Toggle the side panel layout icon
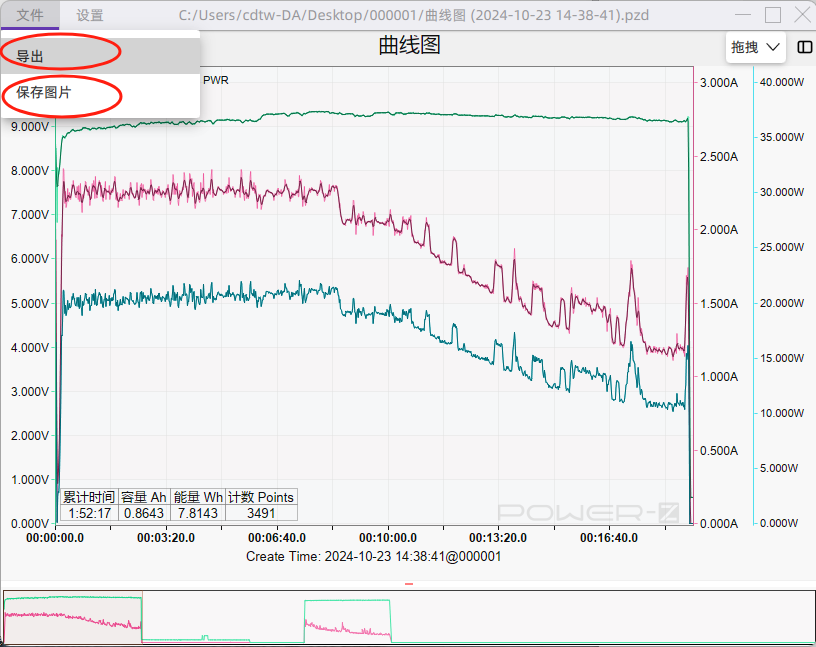816x647 pixels. (804, 47)
